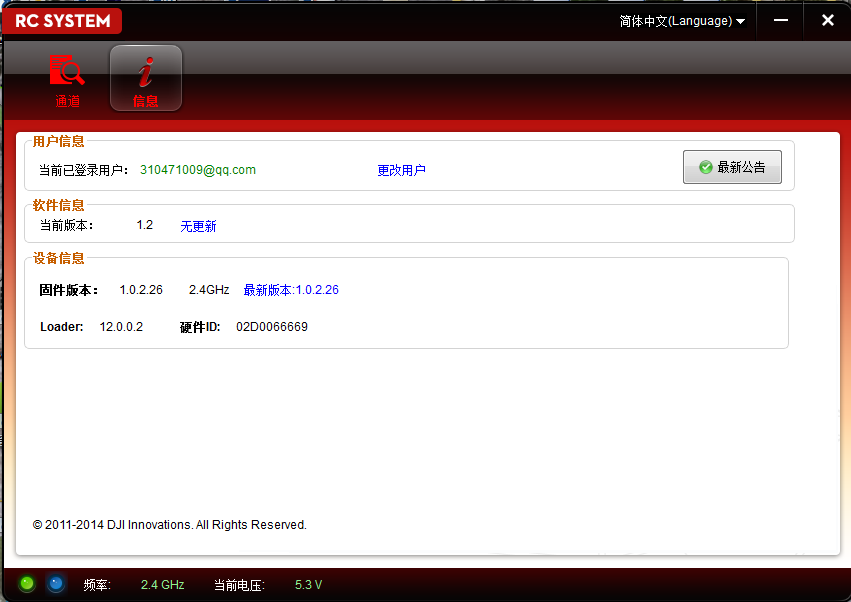This screenshot has width=851, height=602.
Task: Click the 最新公告 button
Action: 732,167
